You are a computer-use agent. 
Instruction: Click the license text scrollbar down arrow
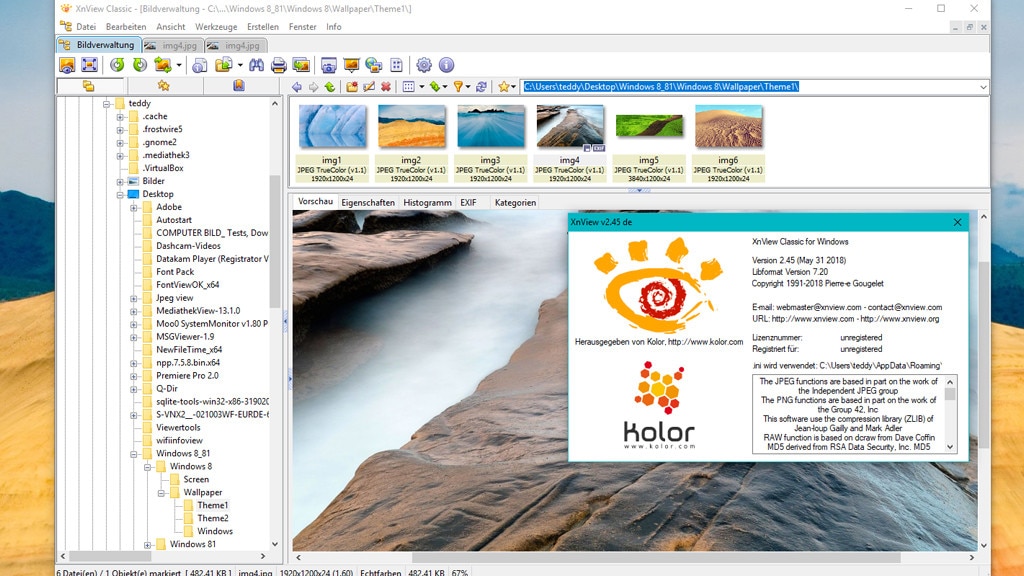click(950, 447)
